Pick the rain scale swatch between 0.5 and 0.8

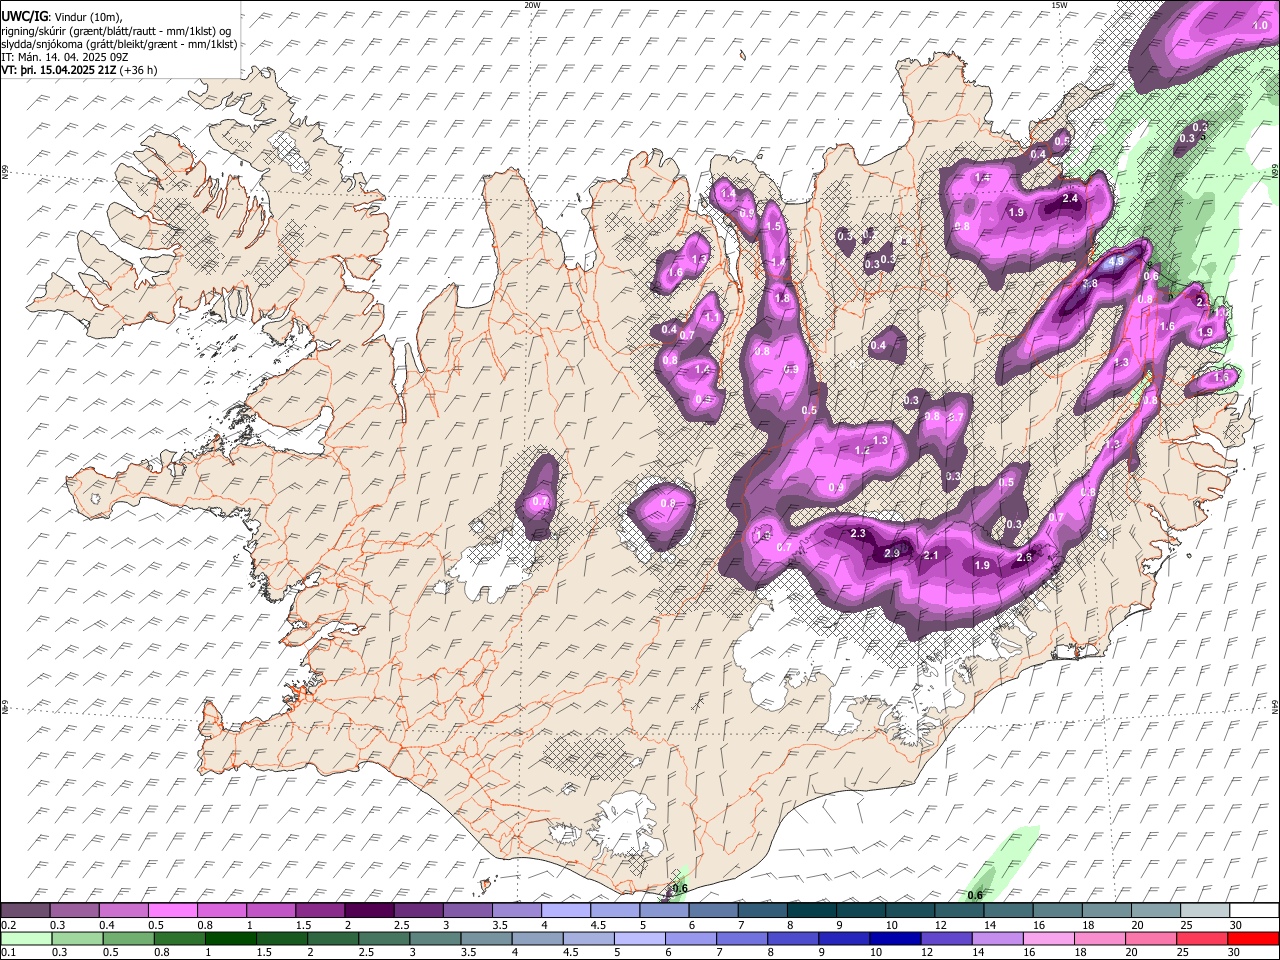click(x=128, y=939)
